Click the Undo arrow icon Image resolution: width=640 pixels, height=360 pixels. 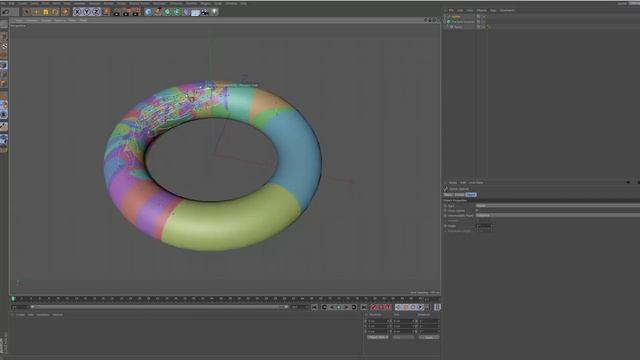[6, 12]
